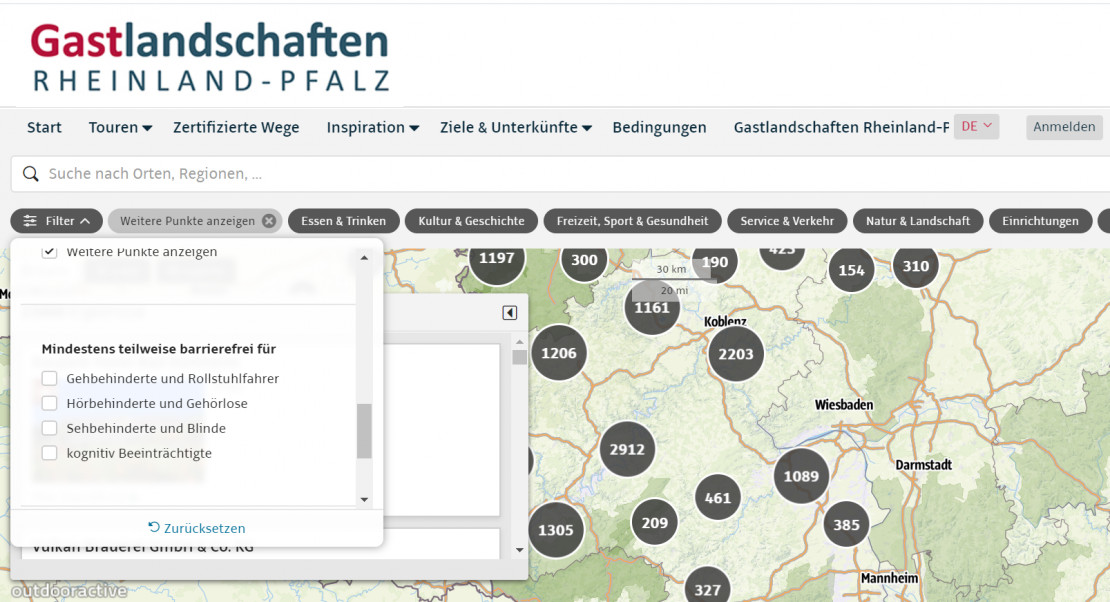Open the map cluster marker 461
The image size is (1110, 602).
point(717,498)
